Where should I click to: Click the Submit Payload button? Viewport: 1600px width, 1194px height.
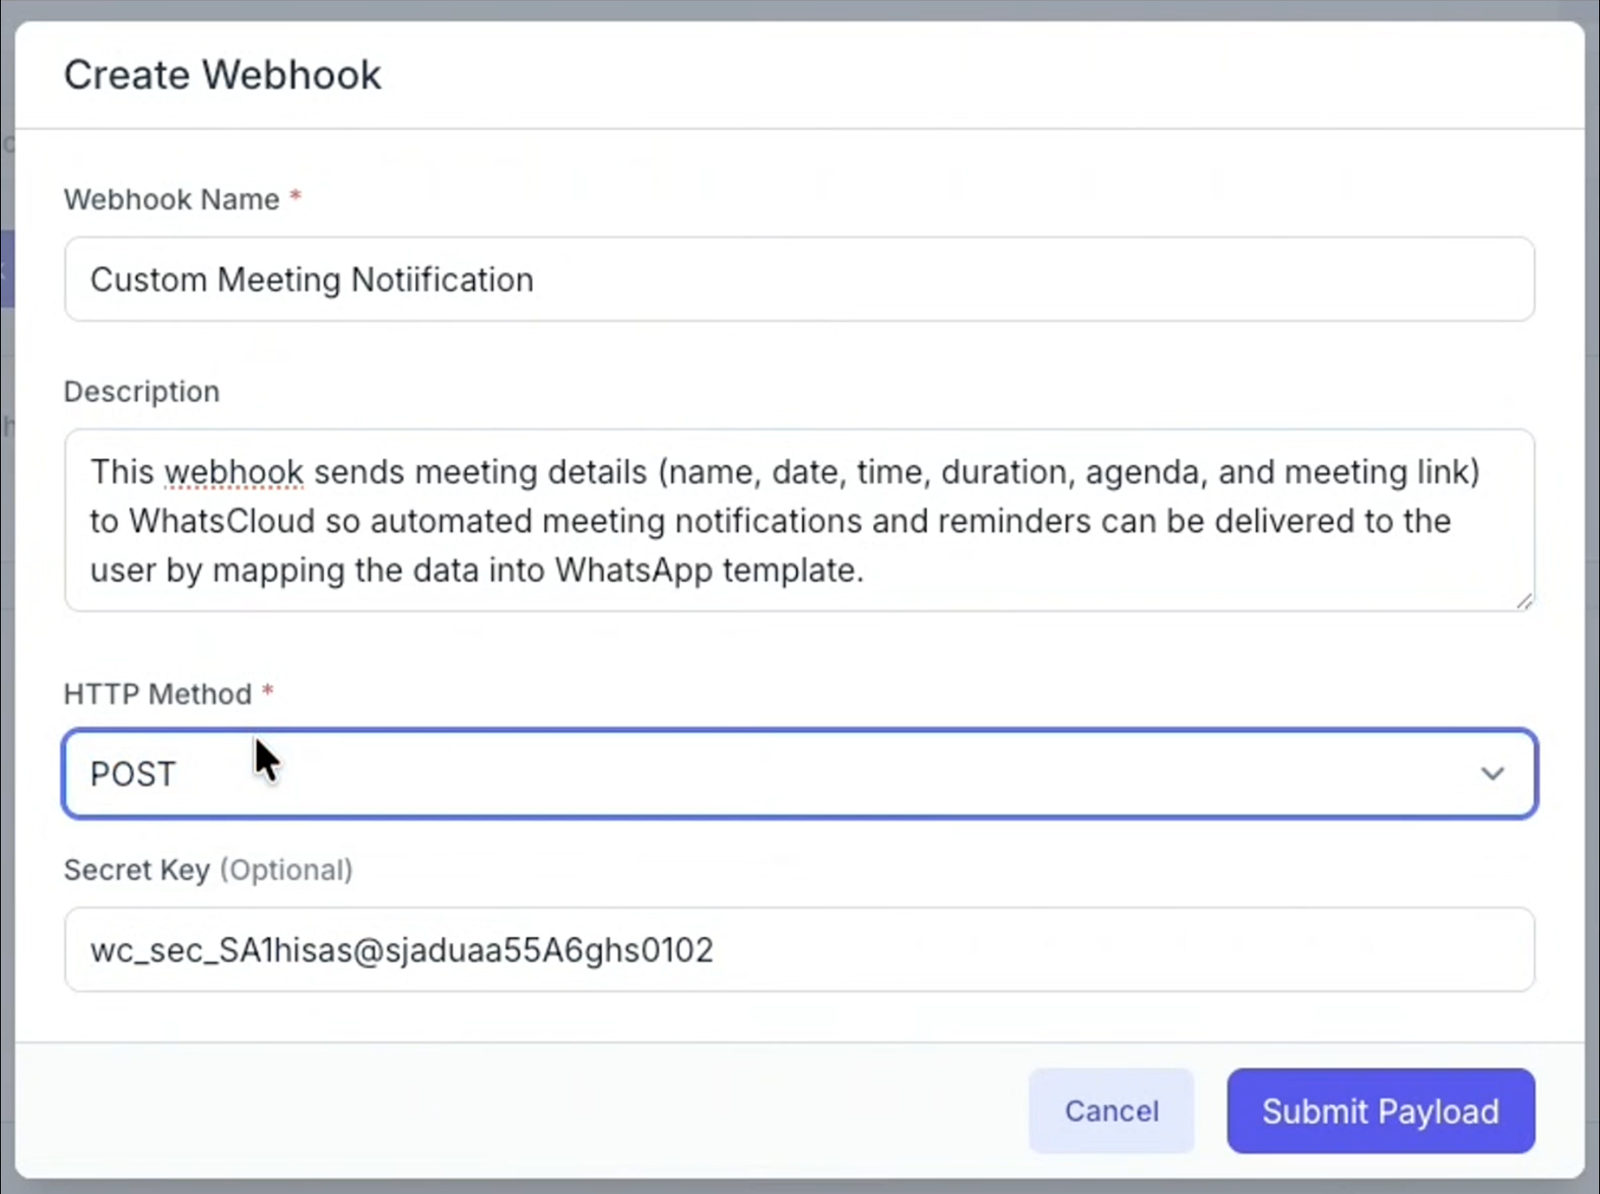point(1381,1111)
